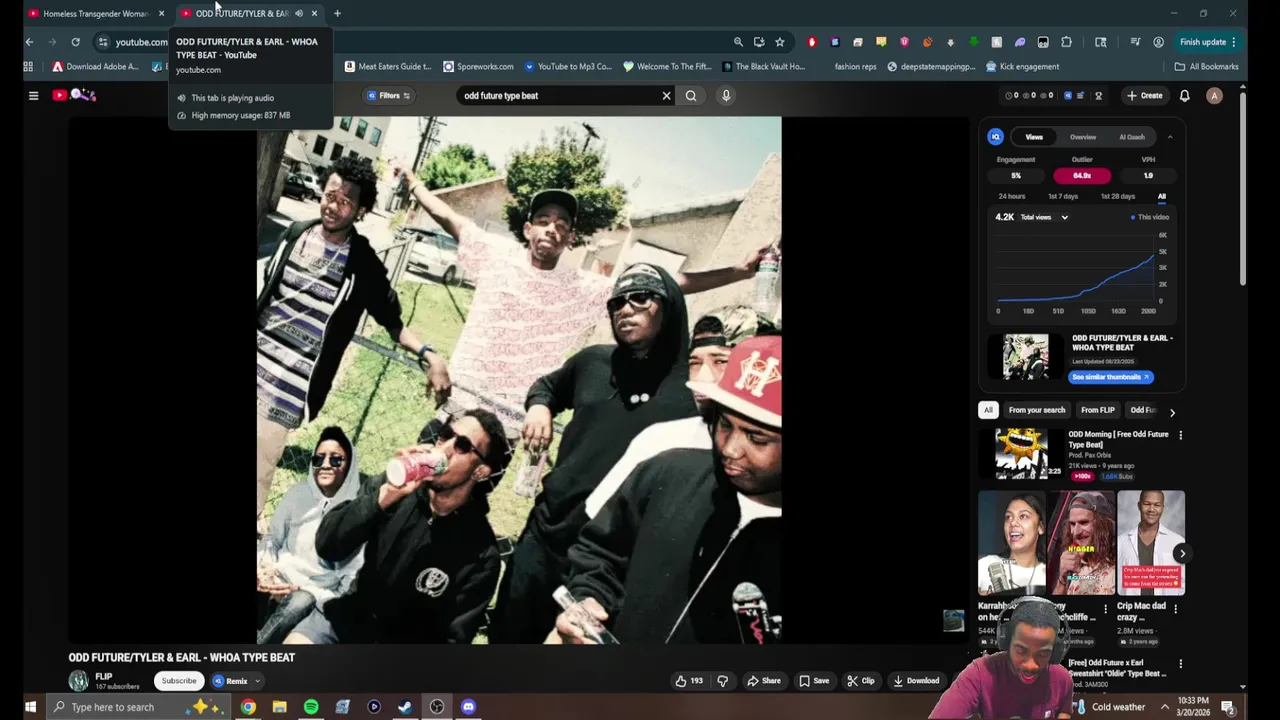Close the ODD FUTURE/TYLER & EARL browser tab
Screen dimensions: 1280x720
tap(314, 13)
